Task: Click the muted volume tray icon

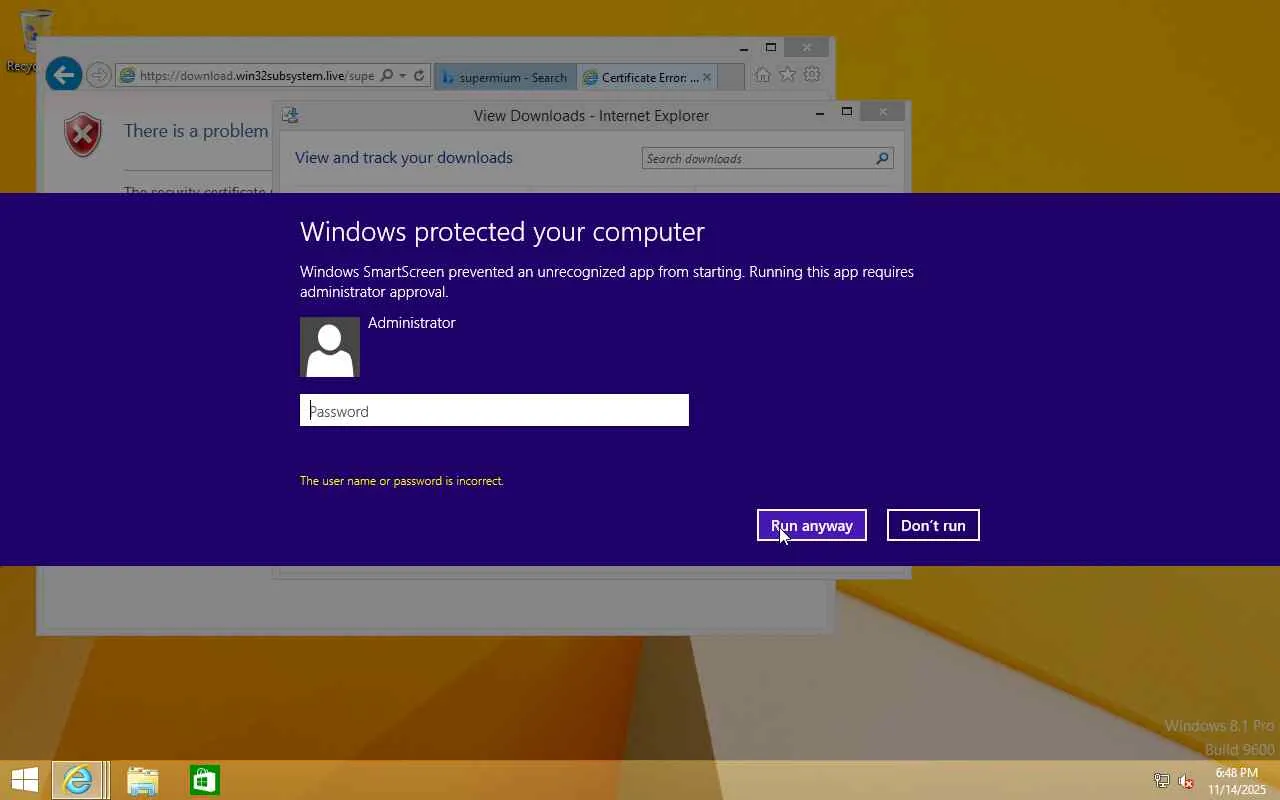Action: click(x=1186, y=781)
